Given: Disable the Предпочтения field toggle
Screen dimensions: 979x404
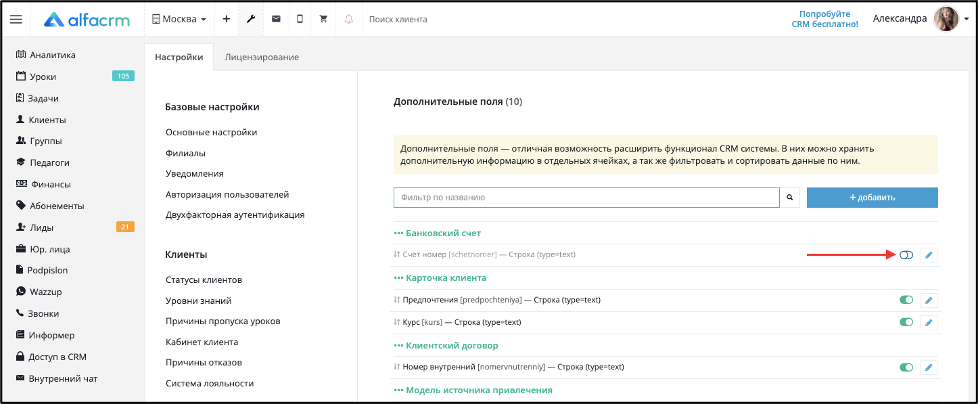Looking at the screenshot, I should 906,300.
